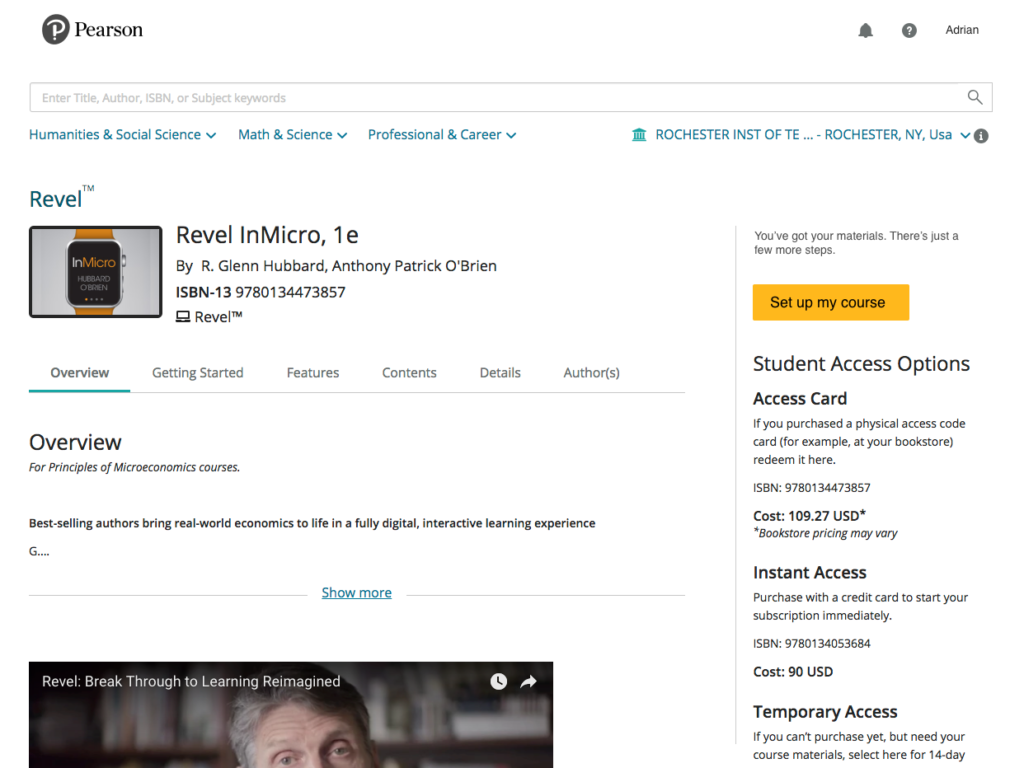
Task: Open the Contents tab
Action: [x=409, y=373]
